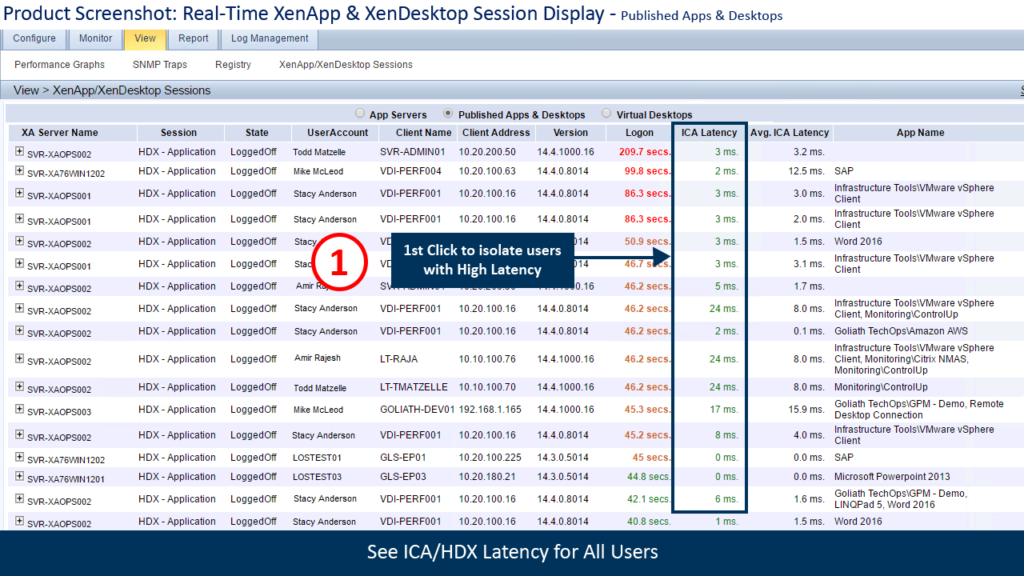Image resolution: width=1024 pixels, height=576 pixels.
Task: Open the Log Management tab
Action: pyautogui.click(x=268, y=39)
